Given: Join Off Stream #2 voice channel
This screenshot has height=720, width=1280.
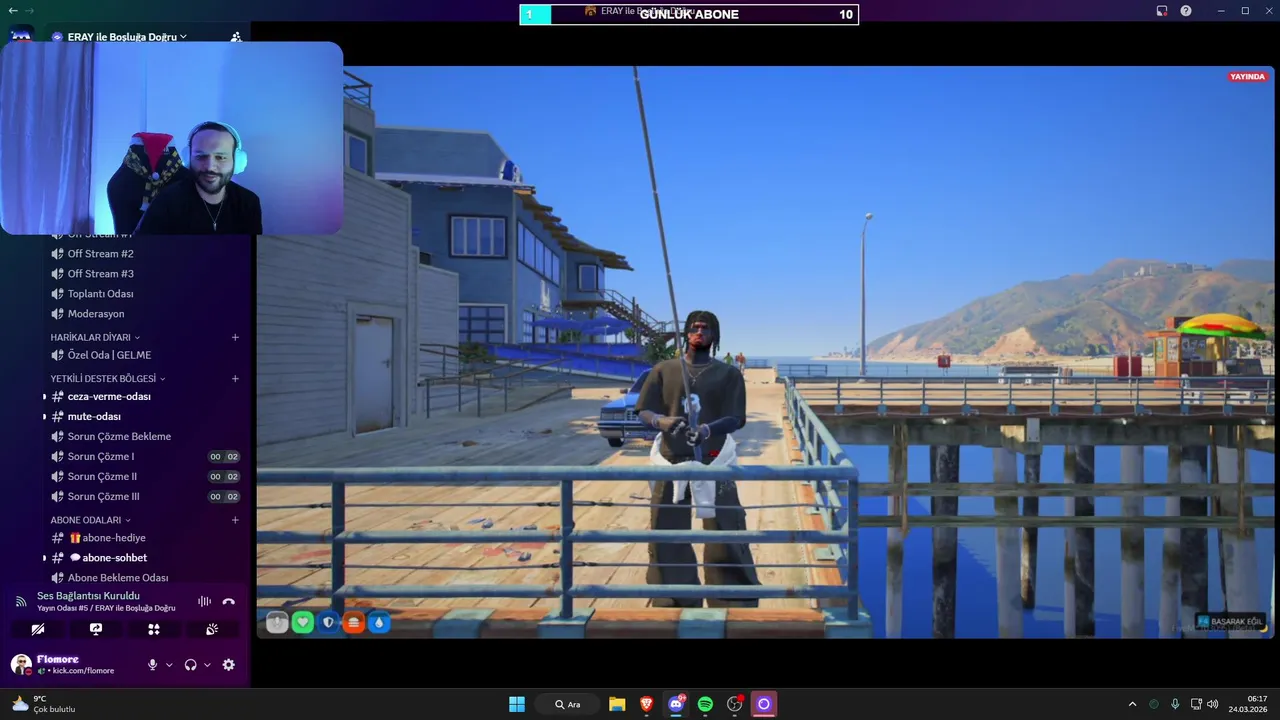Looking at the screenshot, I should 145,254.
